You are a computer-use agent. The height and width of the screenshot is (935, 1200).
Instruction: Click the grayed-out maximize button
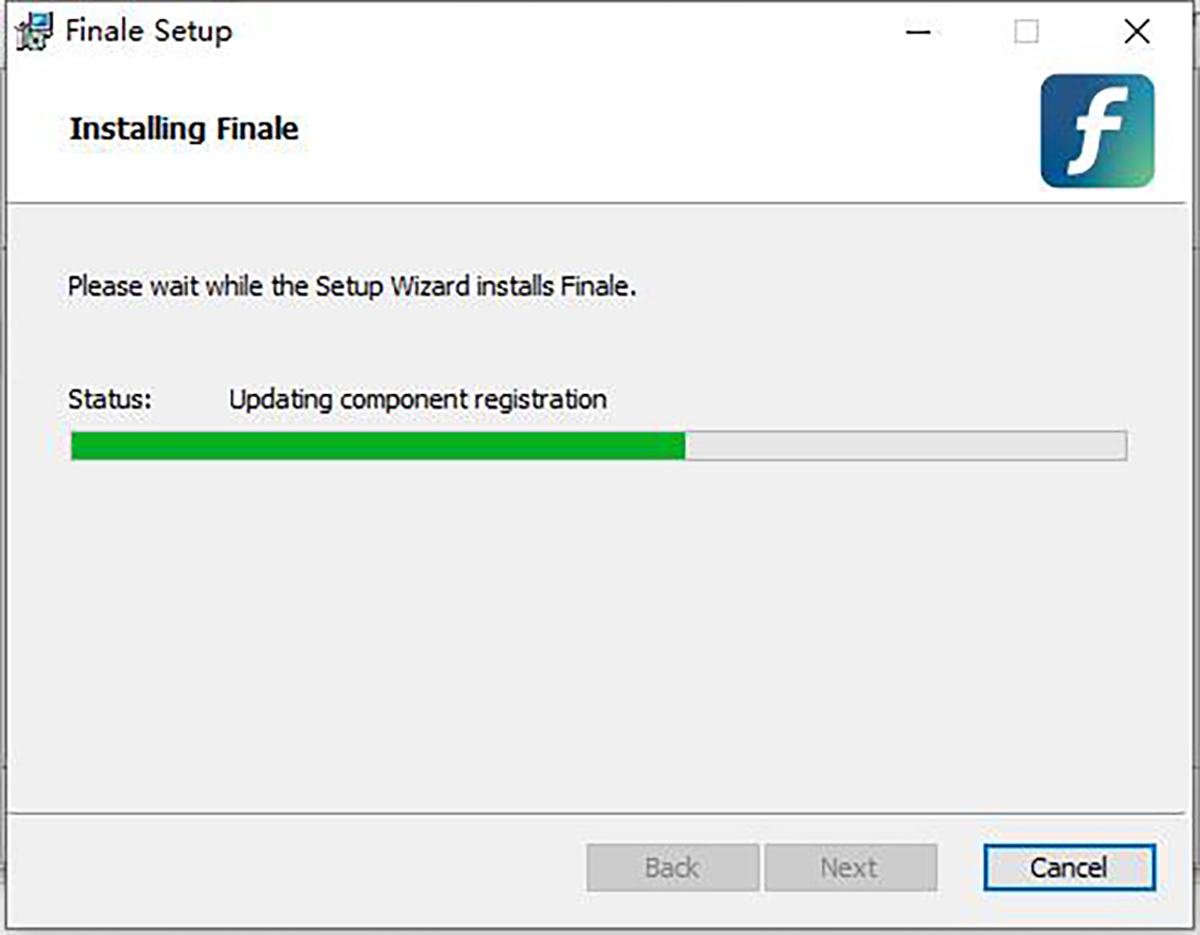pyautogui.click(x=1026, y=32)
